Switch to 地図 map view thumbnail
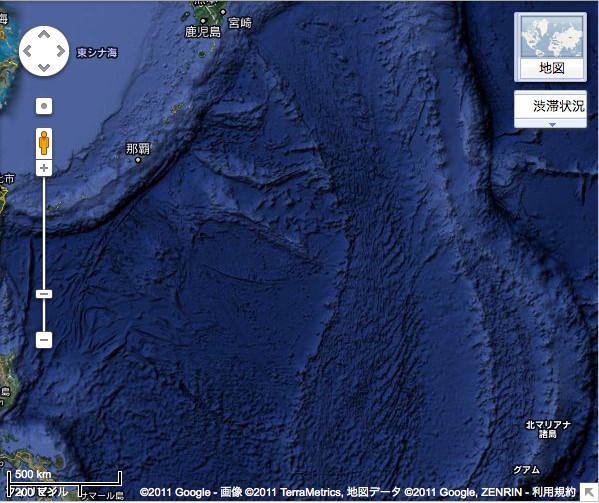Screen dimensions: 599x503 pos(550,47)
